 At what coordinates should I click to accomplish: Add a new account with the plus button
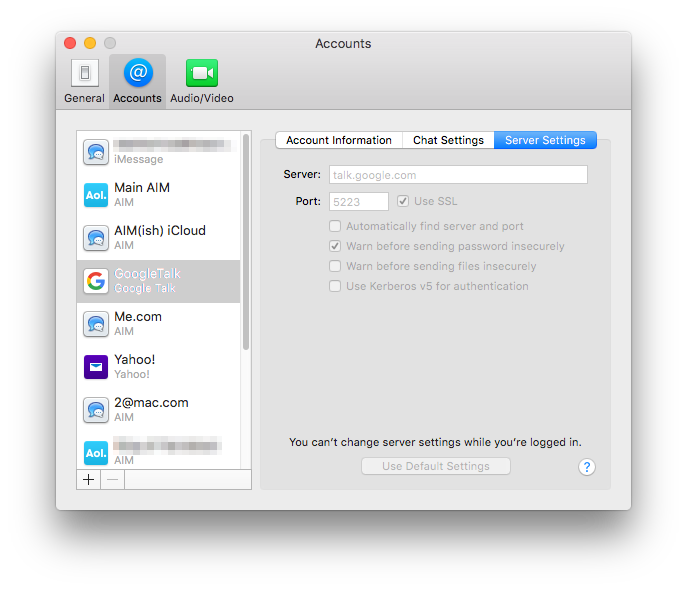point(89,480)
